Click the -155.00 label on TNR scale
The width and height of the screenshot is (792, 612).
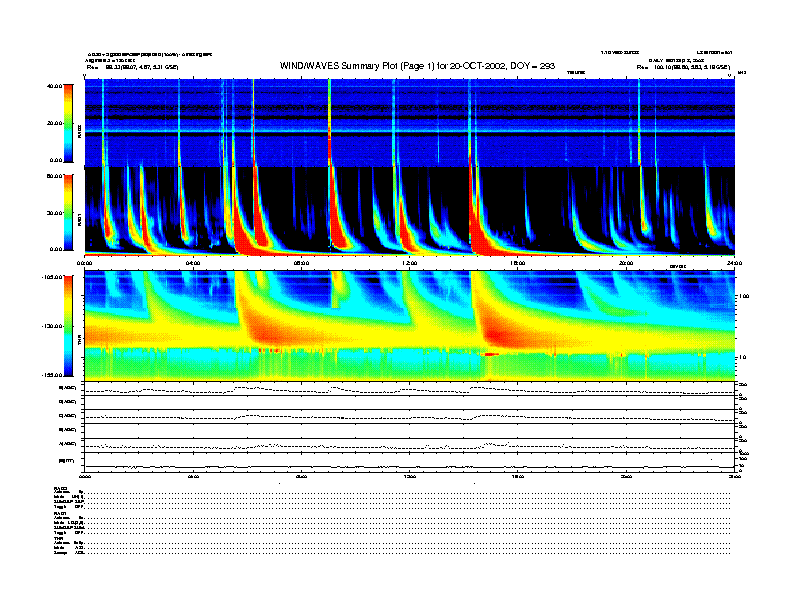pos(52,375)
